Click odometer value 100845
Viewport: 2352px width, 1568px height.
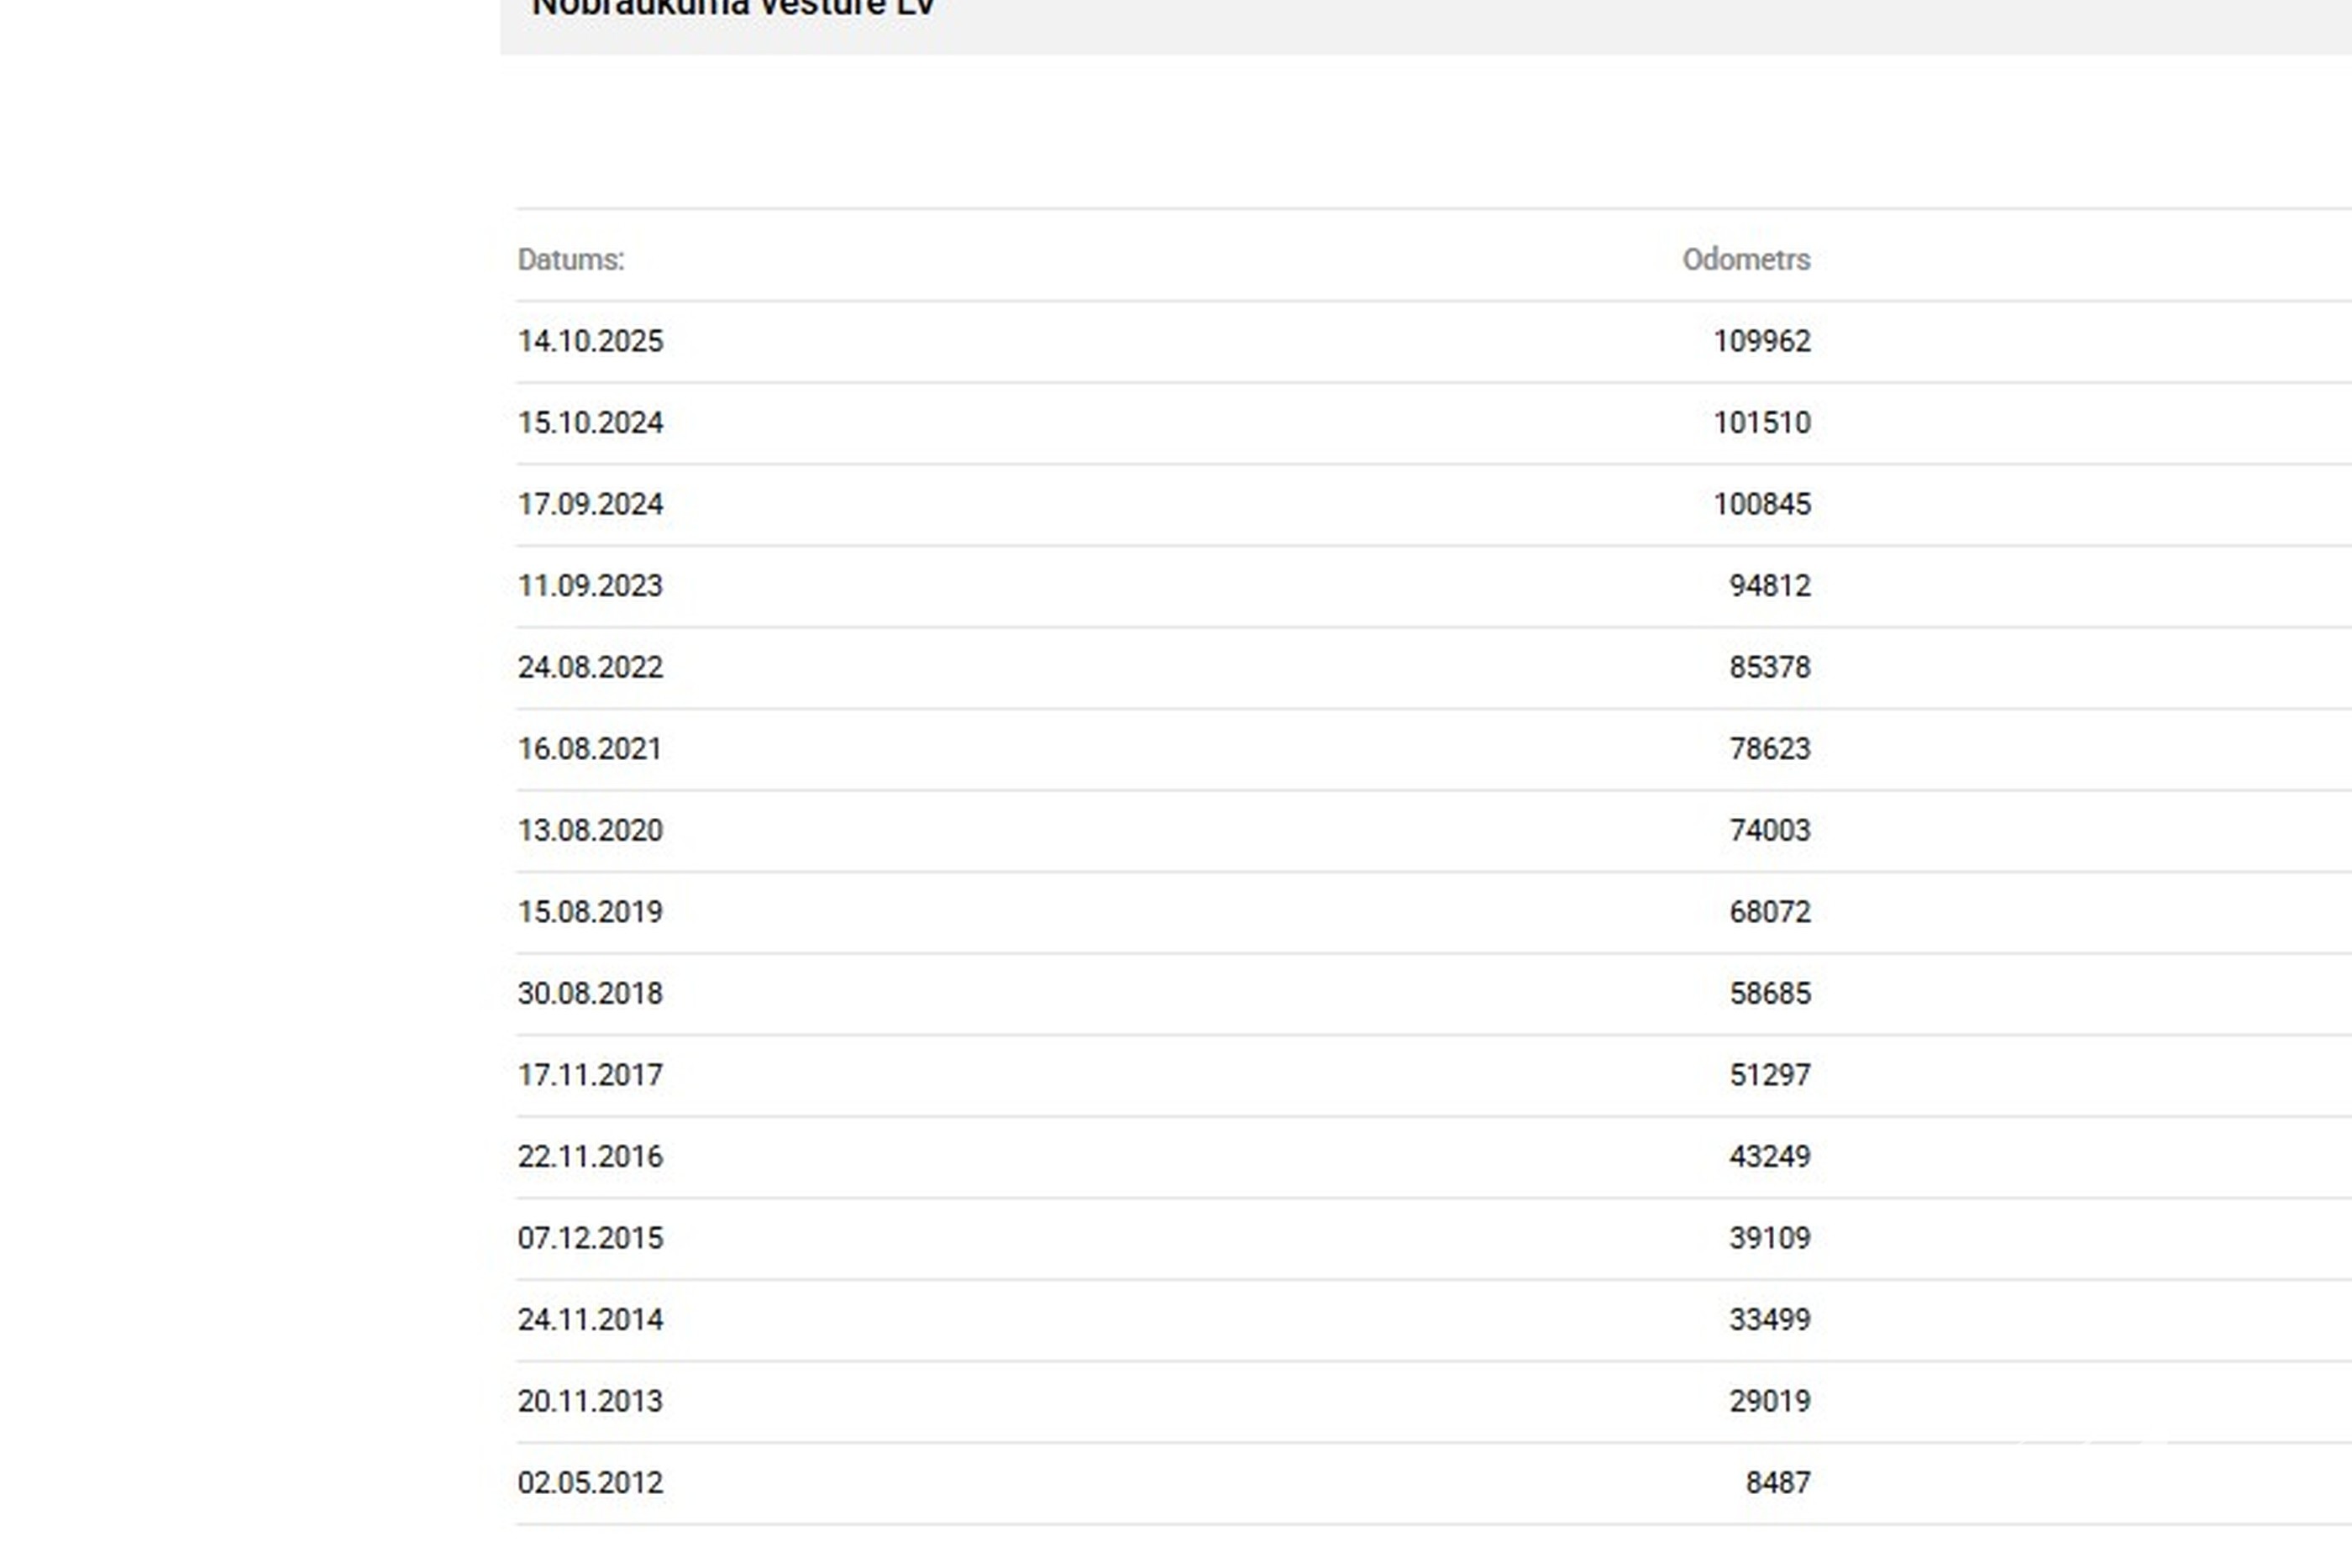[1761, 504]
